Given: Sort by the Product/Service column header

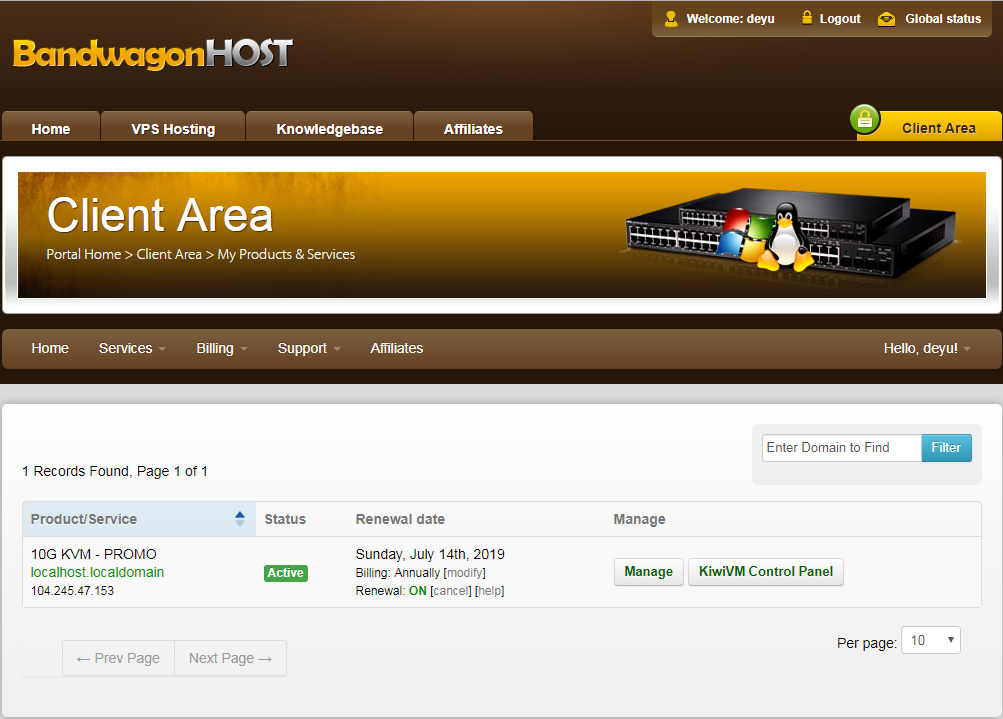Looking at the screenshot, I should pos(139,519).
